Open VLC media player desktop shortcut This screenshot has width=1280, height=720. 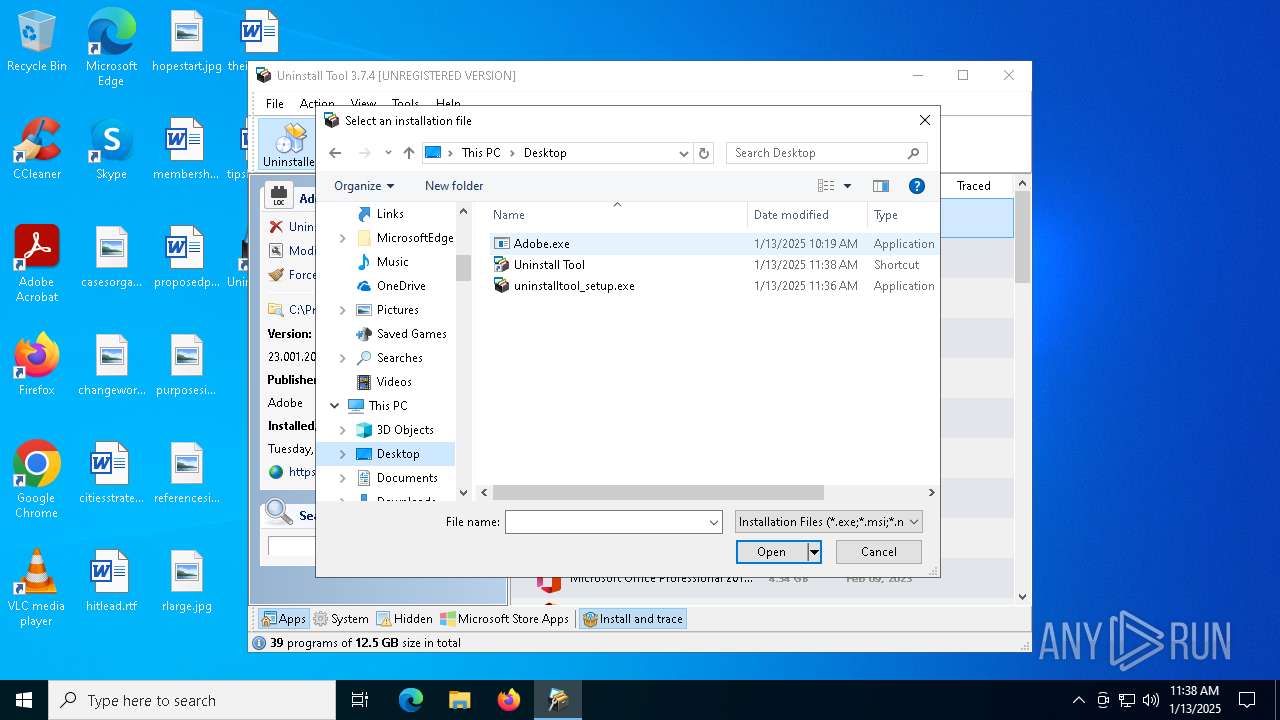[37, 588]
